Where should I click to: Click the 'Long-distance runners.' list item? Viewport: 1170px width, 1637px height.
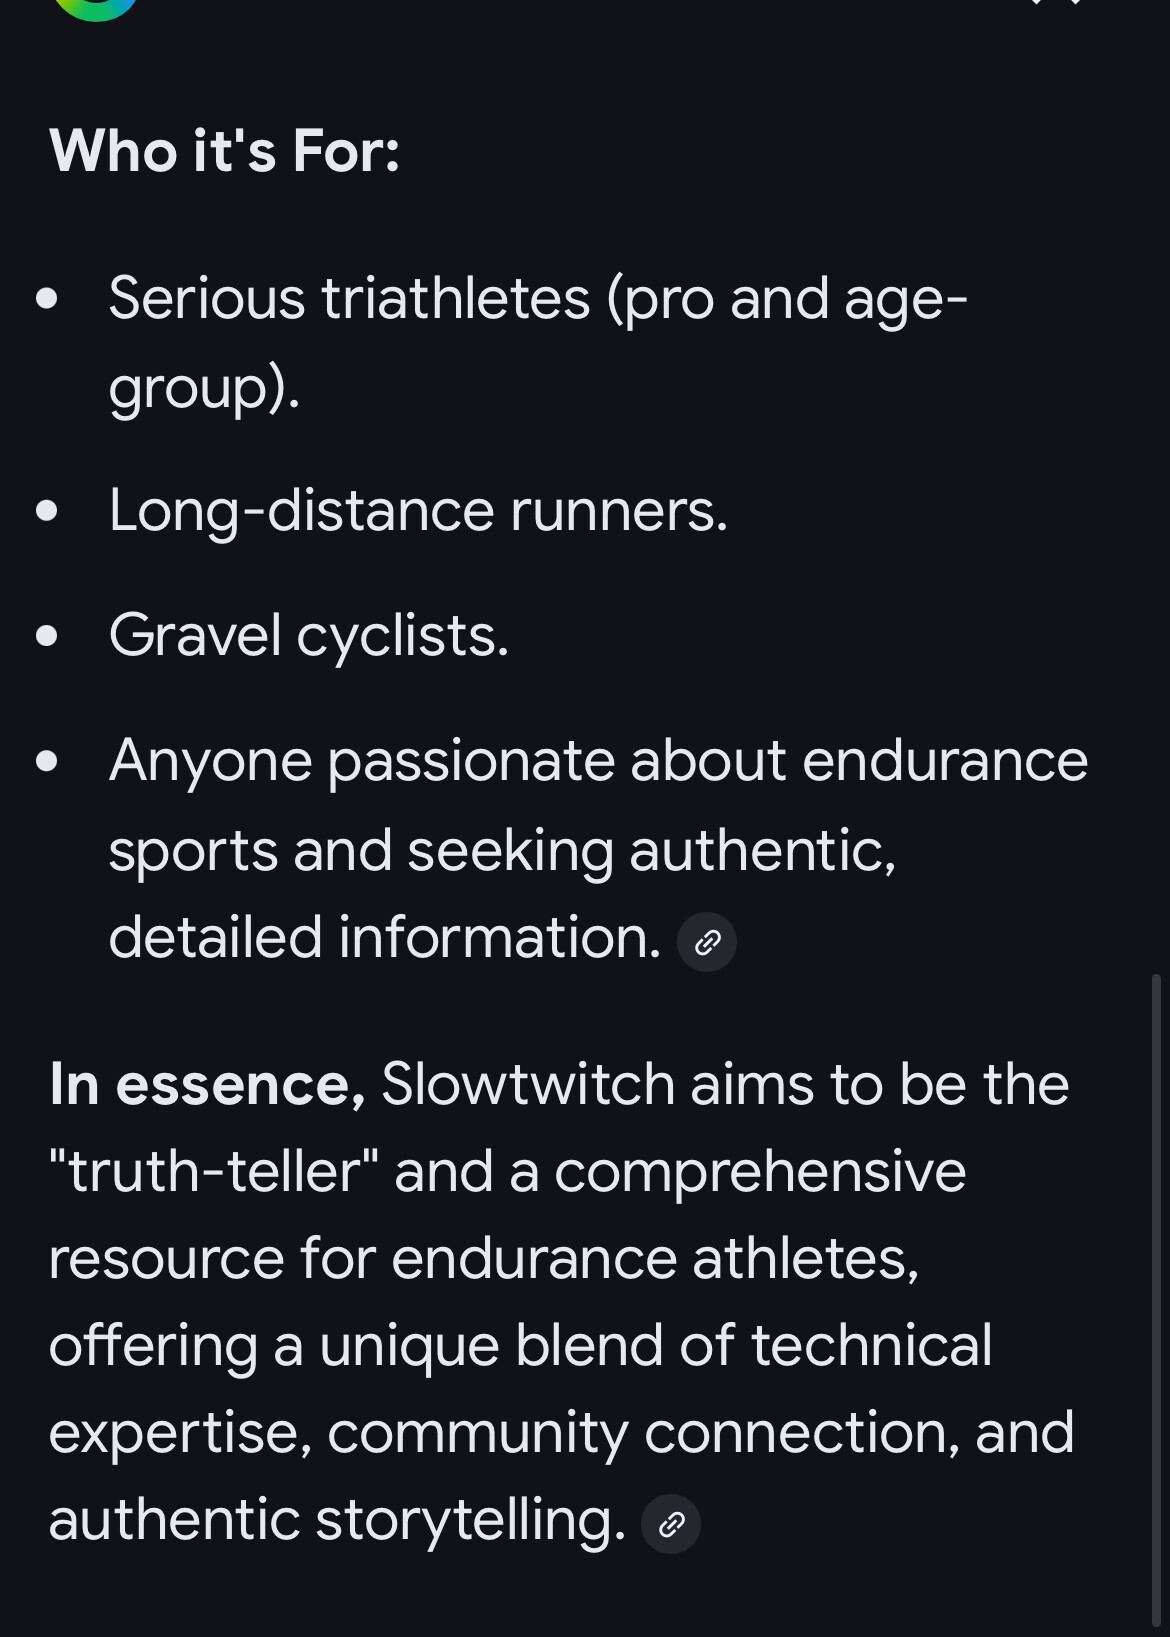click(x=418, y=511)
